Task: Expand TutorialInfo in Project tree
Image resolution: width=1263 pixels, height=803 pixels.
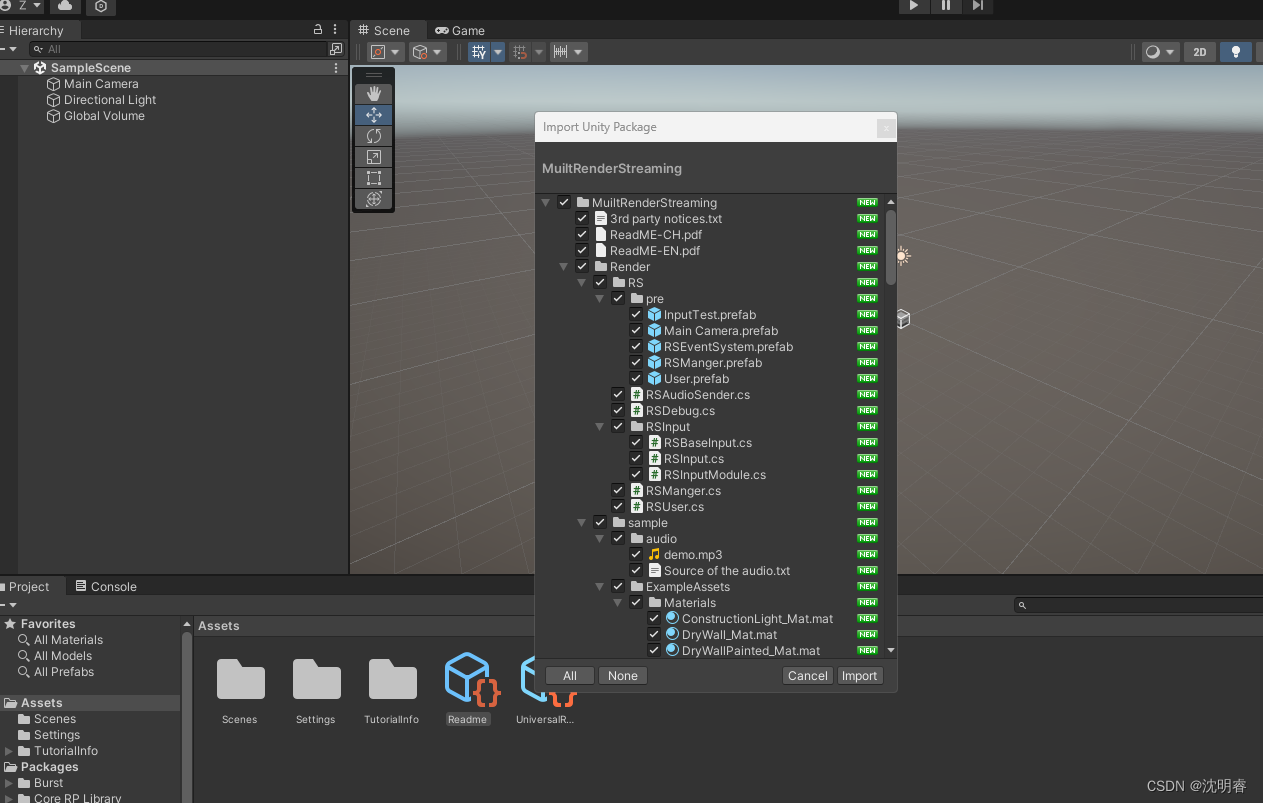Action: click(9, 751)
